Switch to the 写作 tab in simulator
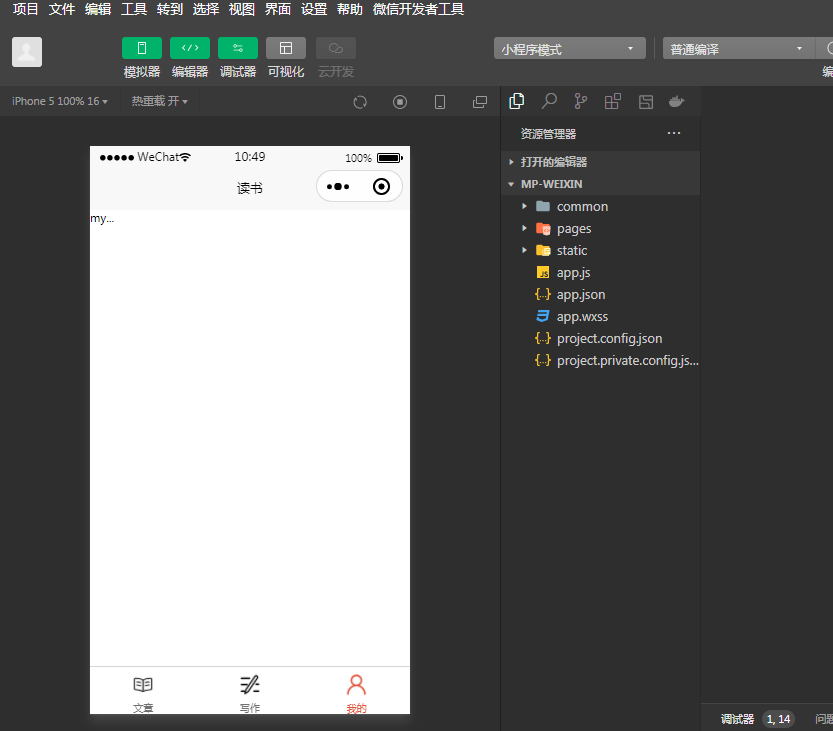Viewport: 833px width, 731px height. tap(250, 693)
